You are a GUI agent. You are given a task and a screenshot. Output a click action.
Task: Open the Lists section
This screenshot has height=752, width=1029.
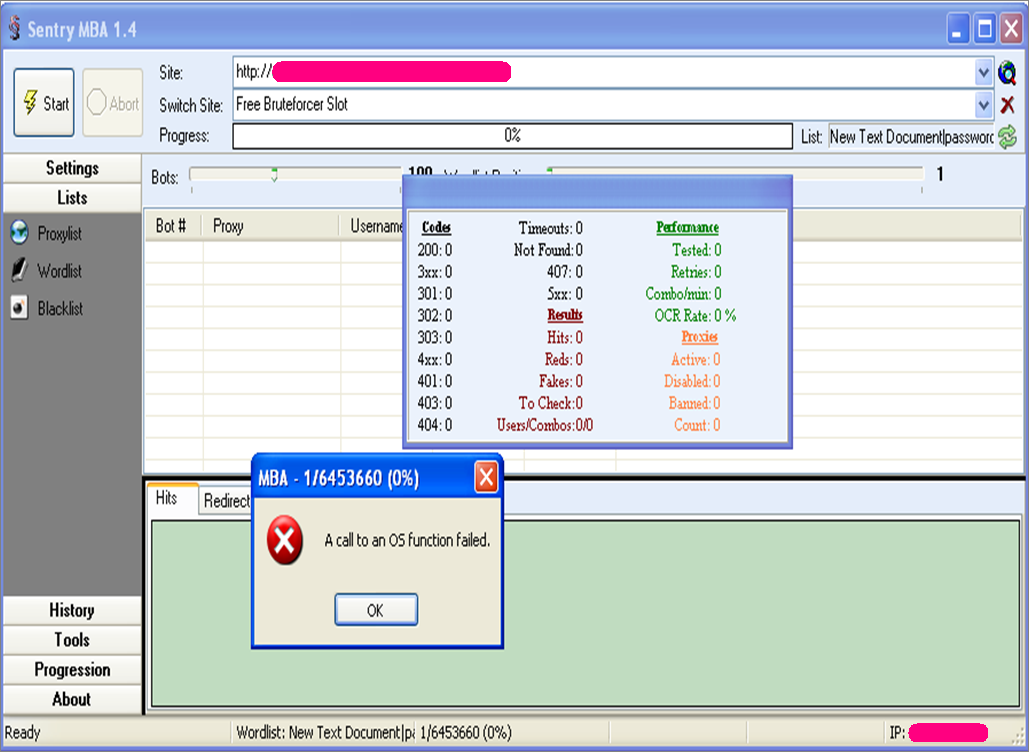click(x=72, y=198)
